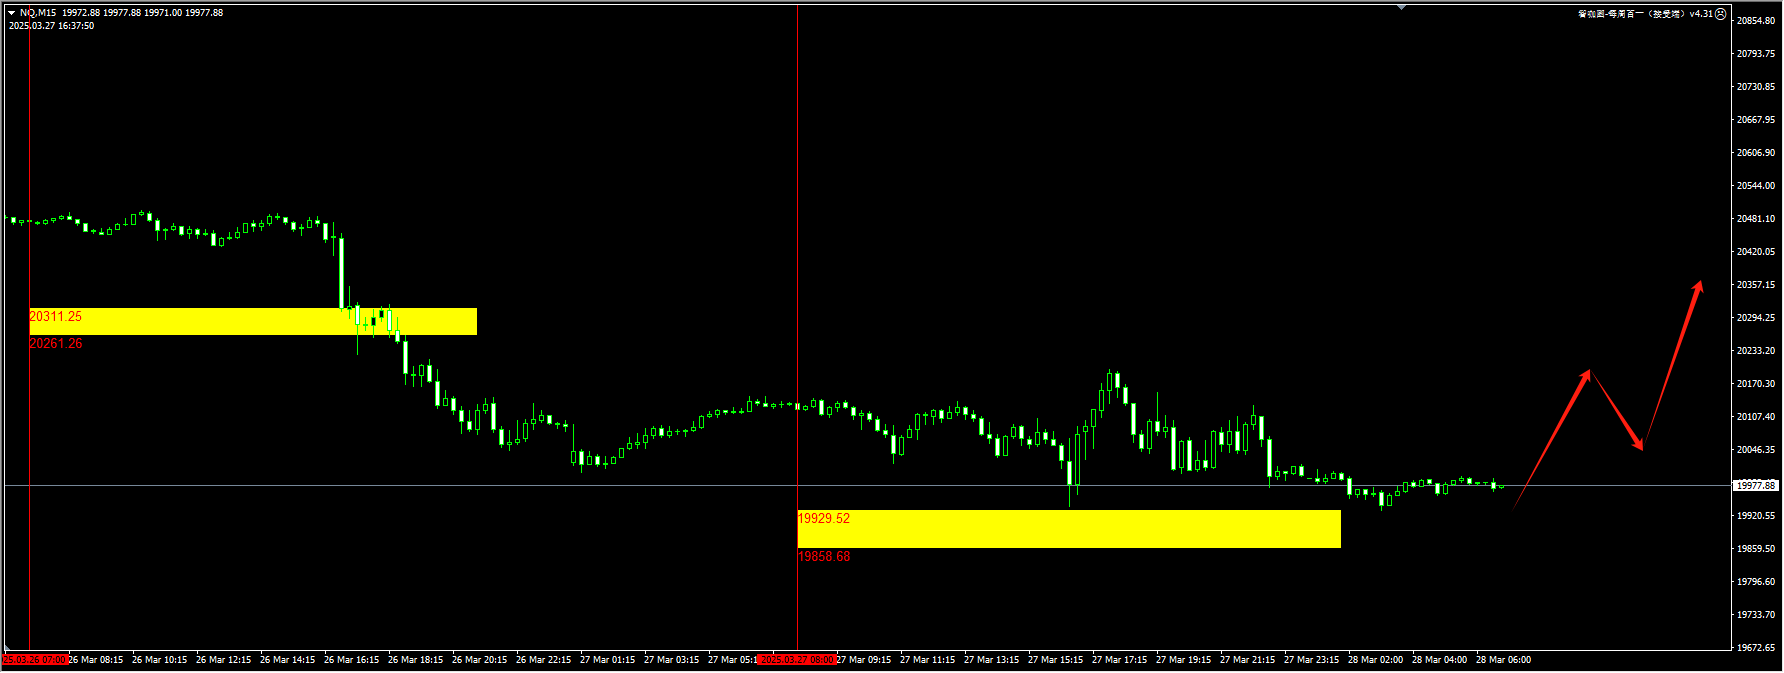Image resolution: width=1784 pixels, height=673 pixels.
Task: Click the red 2025.03.27 08:00 time label
Action: pos(796,660)
